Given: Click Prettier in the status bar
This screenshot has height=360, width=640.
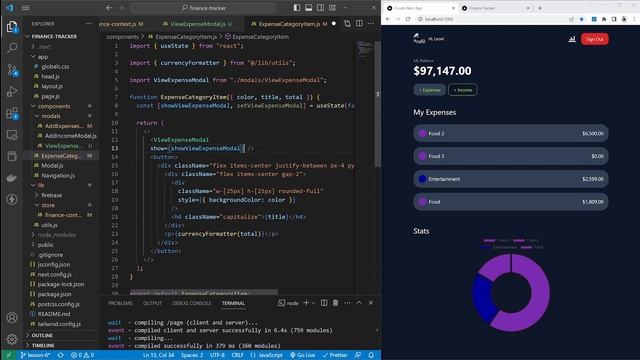Looking at the screenshot, I should (x=335, y=355).
